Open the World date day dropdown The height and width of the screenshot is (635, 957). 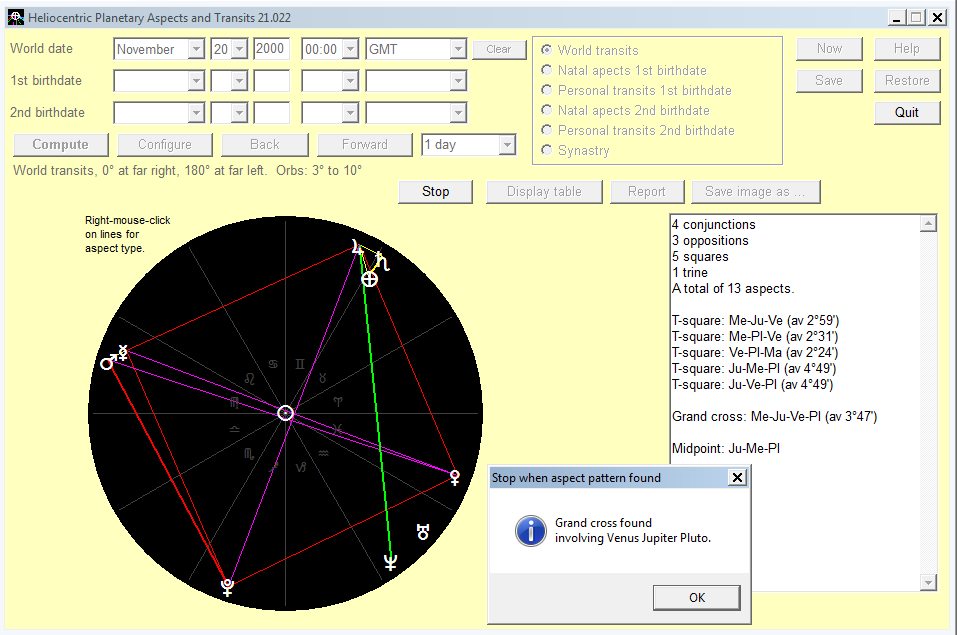[239, 49]
